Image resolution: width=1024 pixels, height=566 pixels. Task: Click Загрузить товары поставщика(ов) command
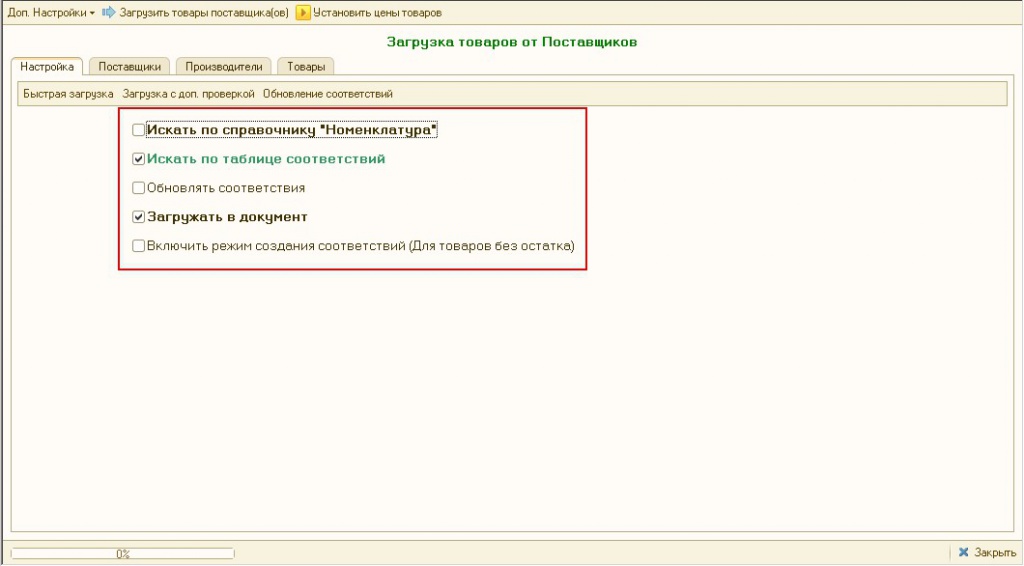(204, 12)
